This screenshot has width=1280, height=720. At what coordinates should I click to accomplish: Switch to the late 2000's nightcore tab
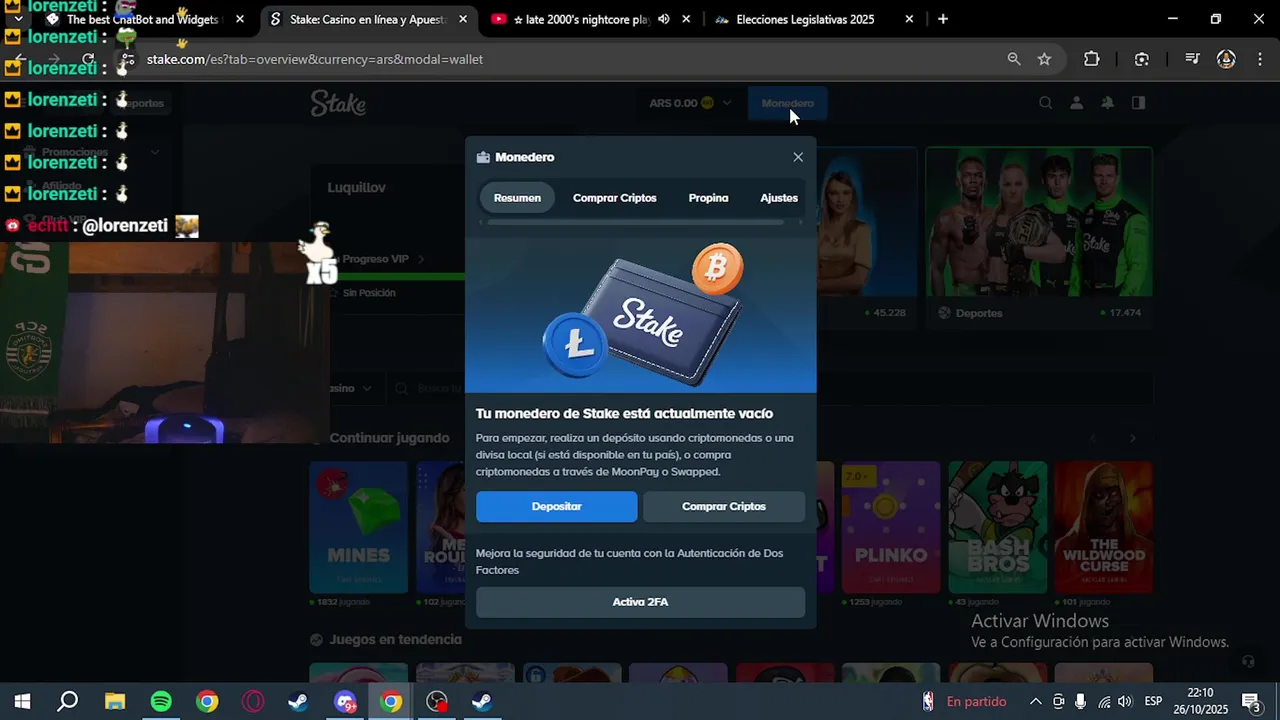580,19
